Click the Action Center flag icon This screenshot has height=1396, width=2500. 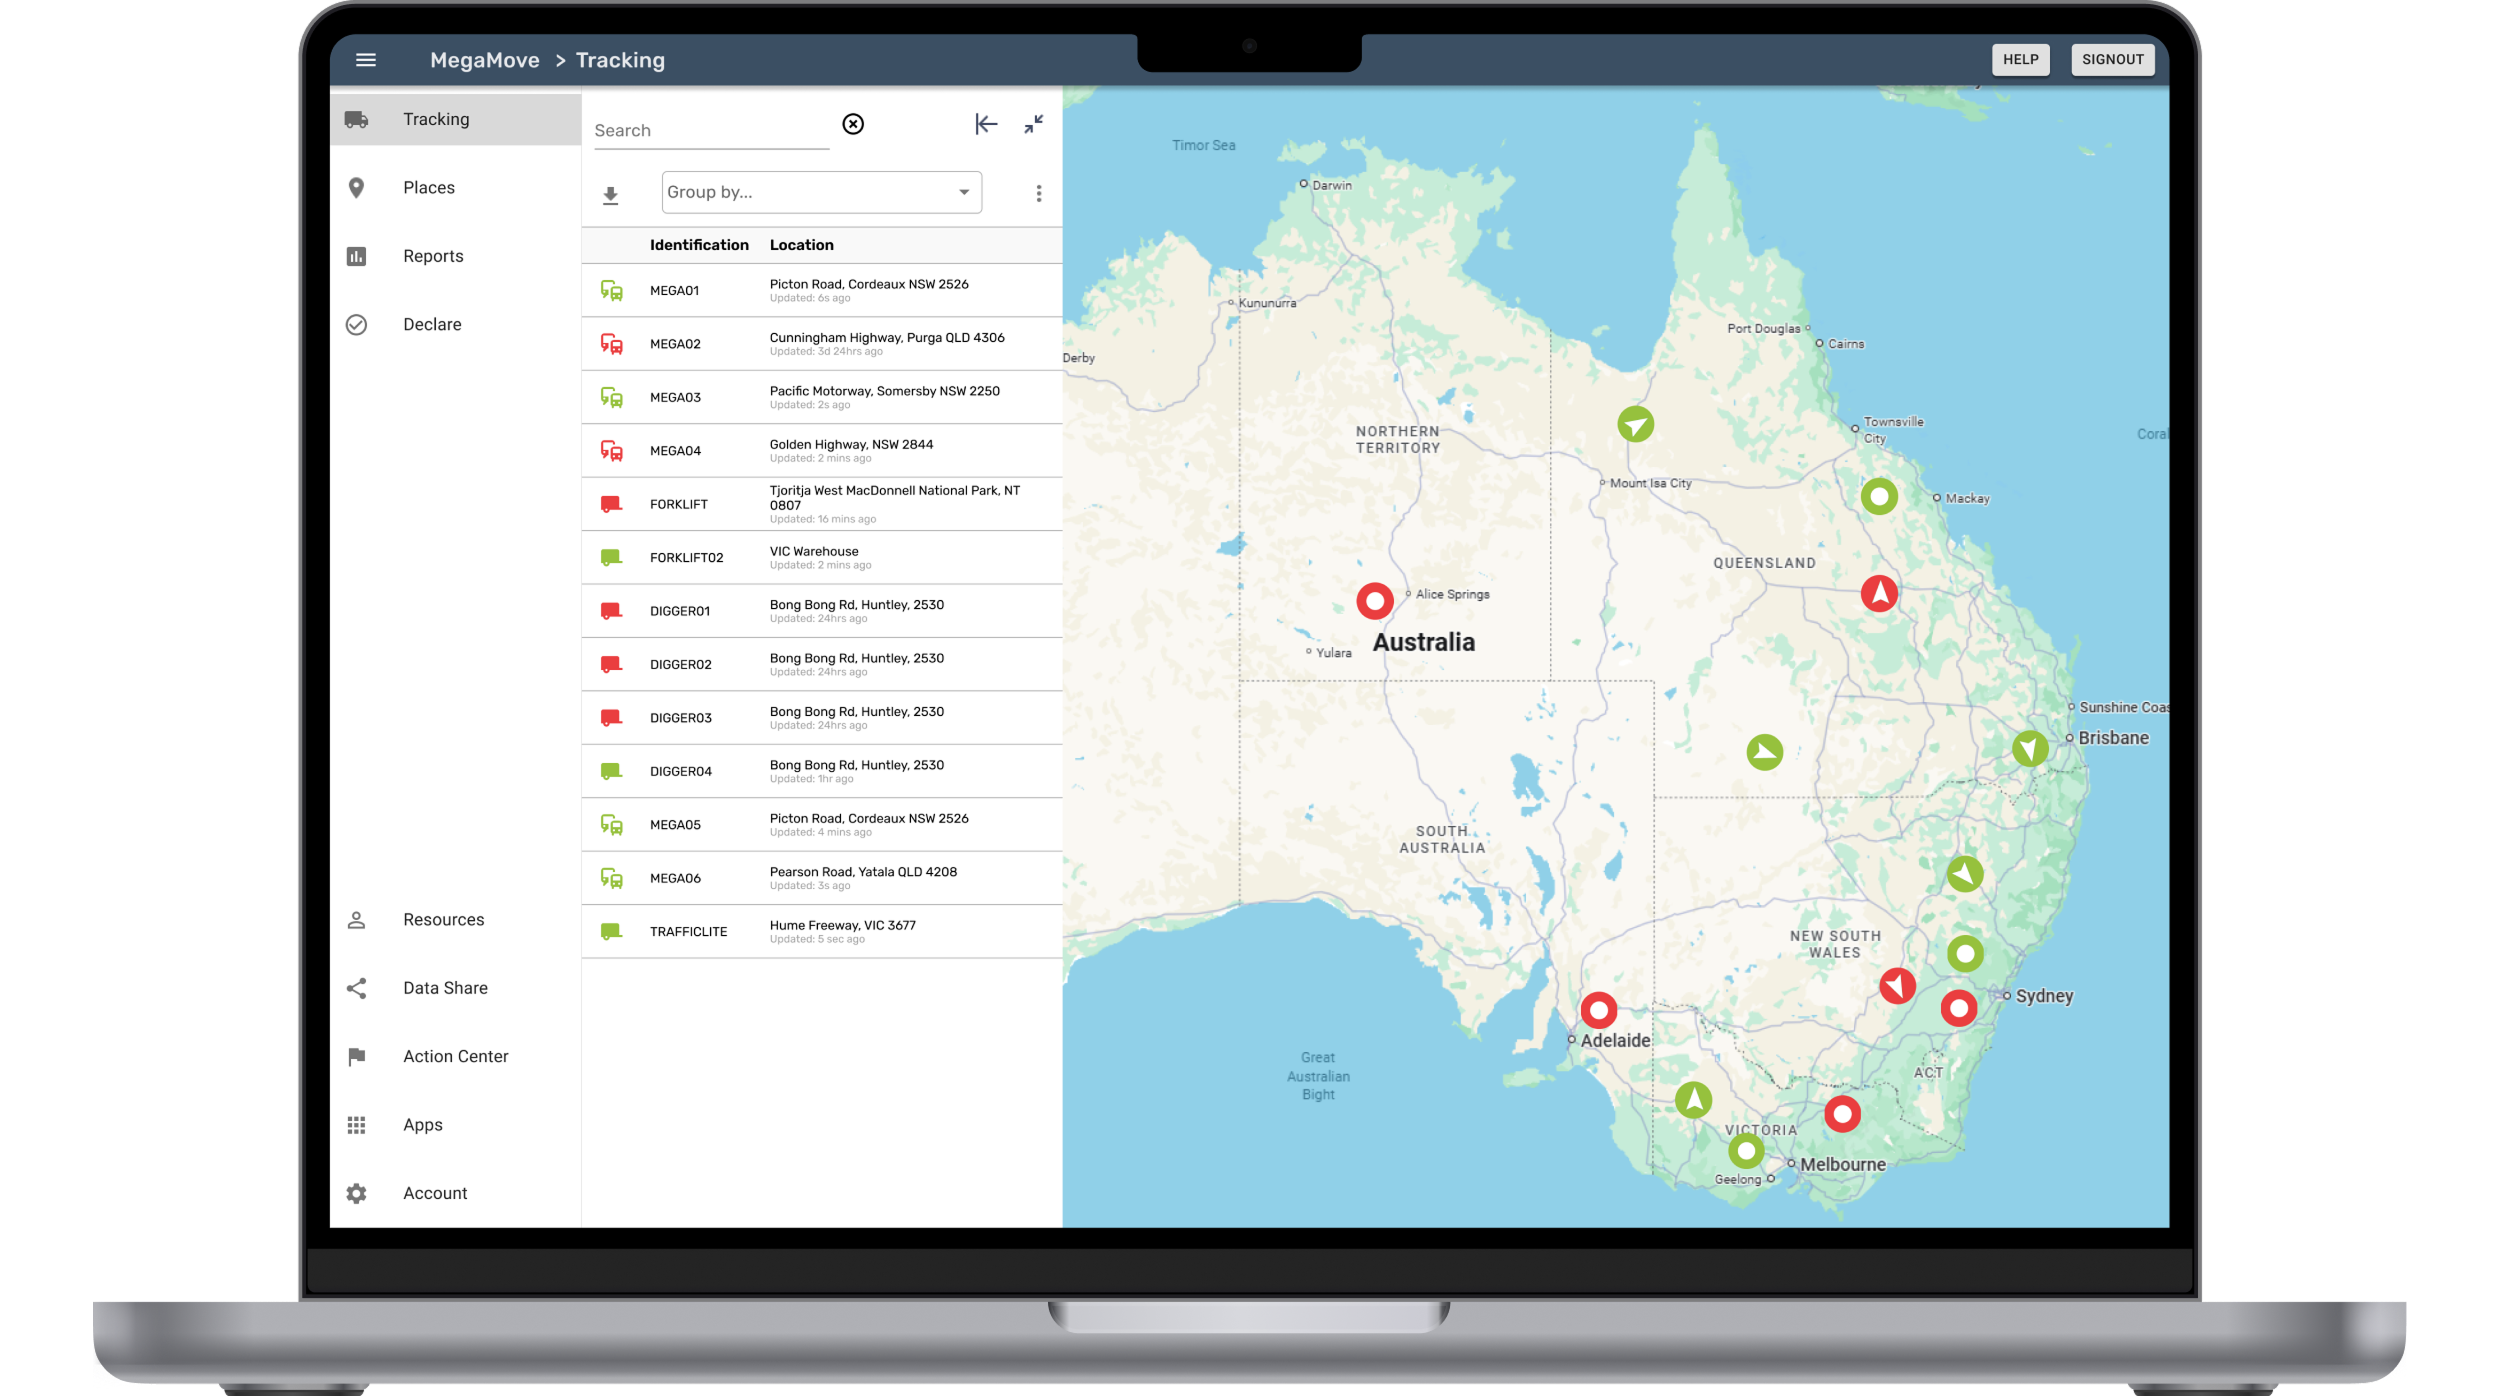coord(356,1056)
